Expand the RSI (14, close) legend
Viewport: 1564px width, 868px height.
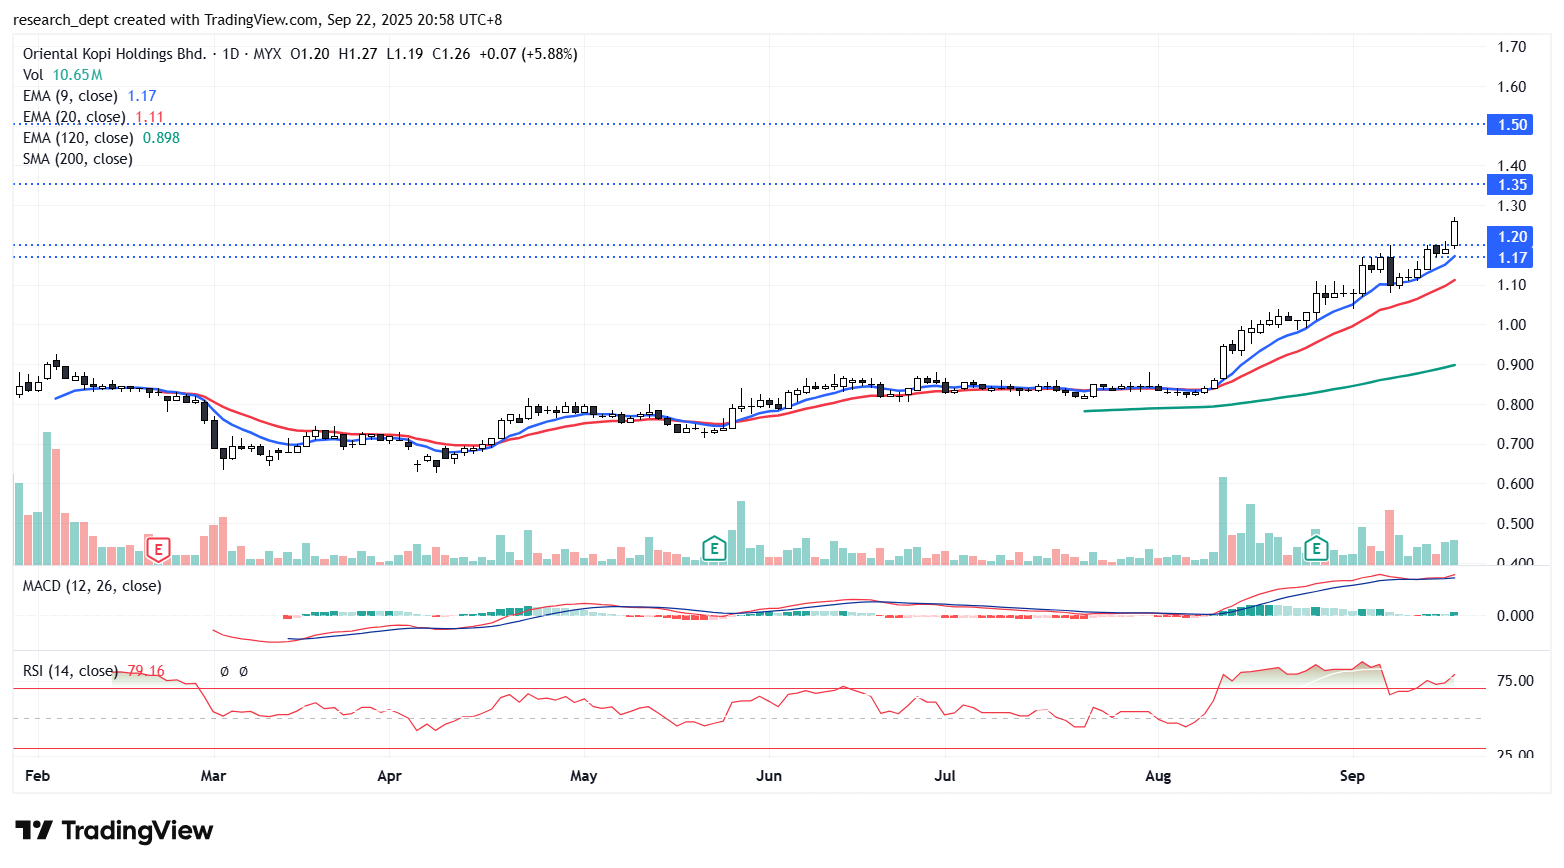pyautogui.click(x=70, y=671)
